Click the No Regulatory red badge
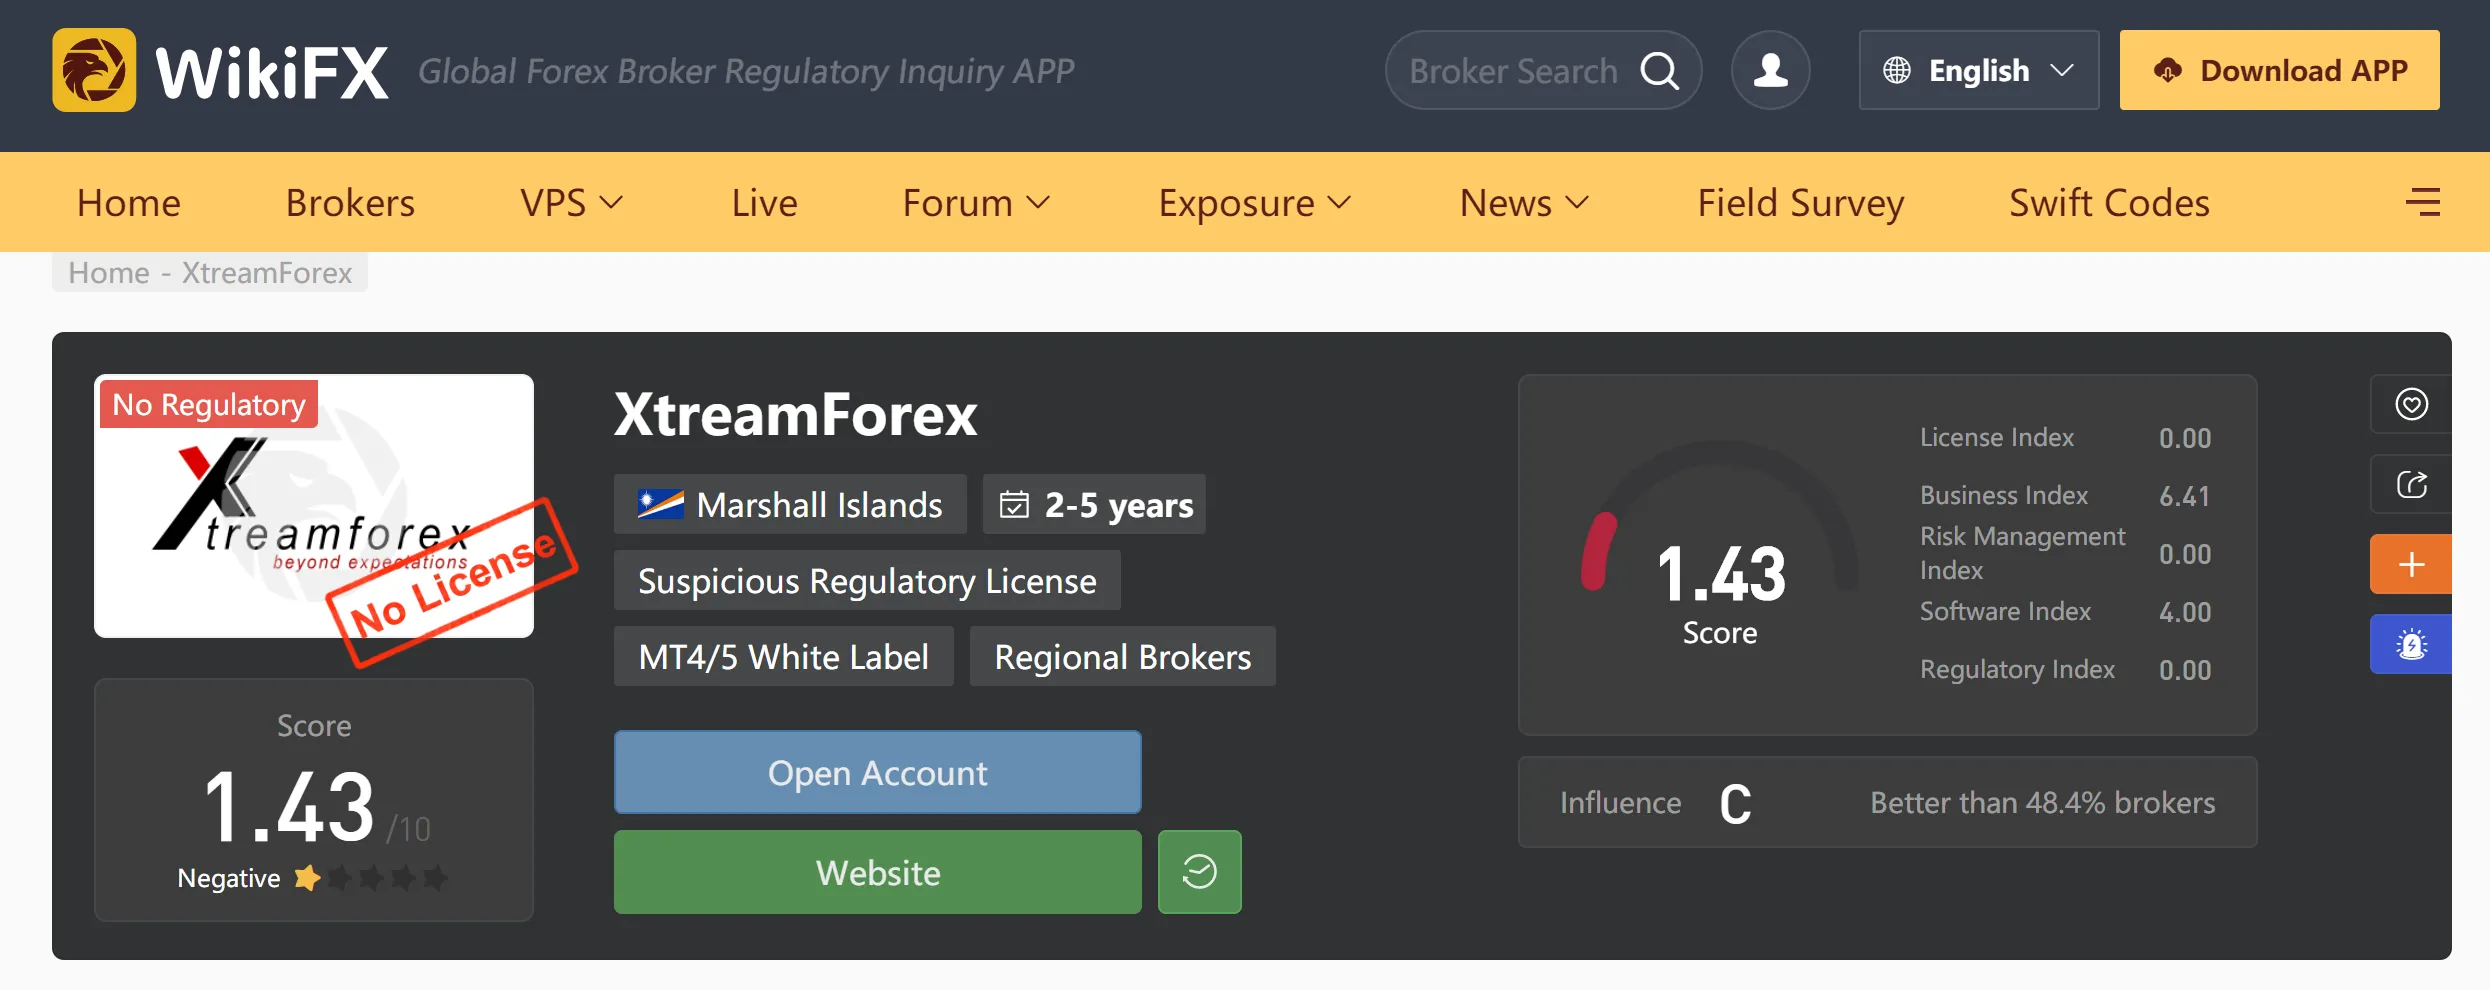This screenshot has width=2490, height=990. pyautogui.click(x=209, y=404)
